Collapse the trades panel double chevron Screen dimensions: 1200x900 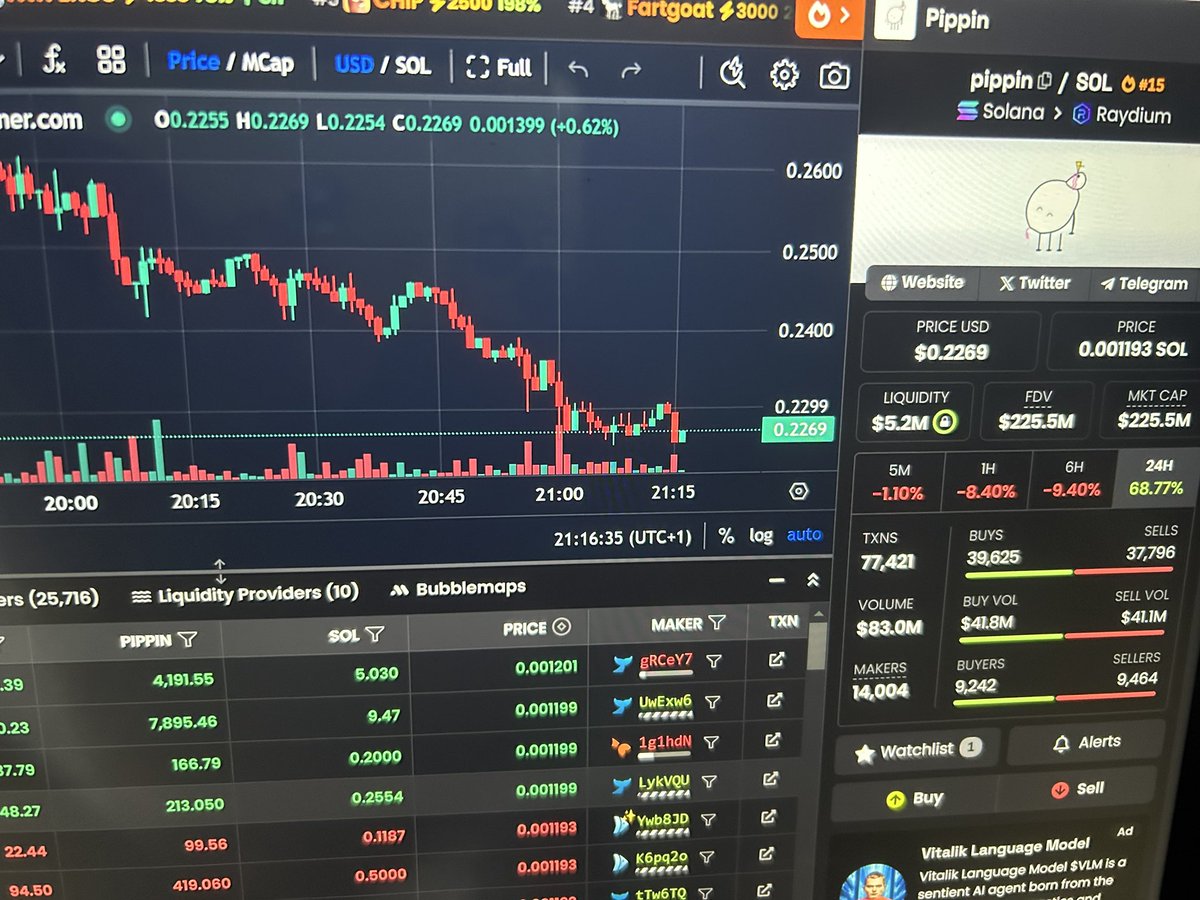tap(813, 580)
